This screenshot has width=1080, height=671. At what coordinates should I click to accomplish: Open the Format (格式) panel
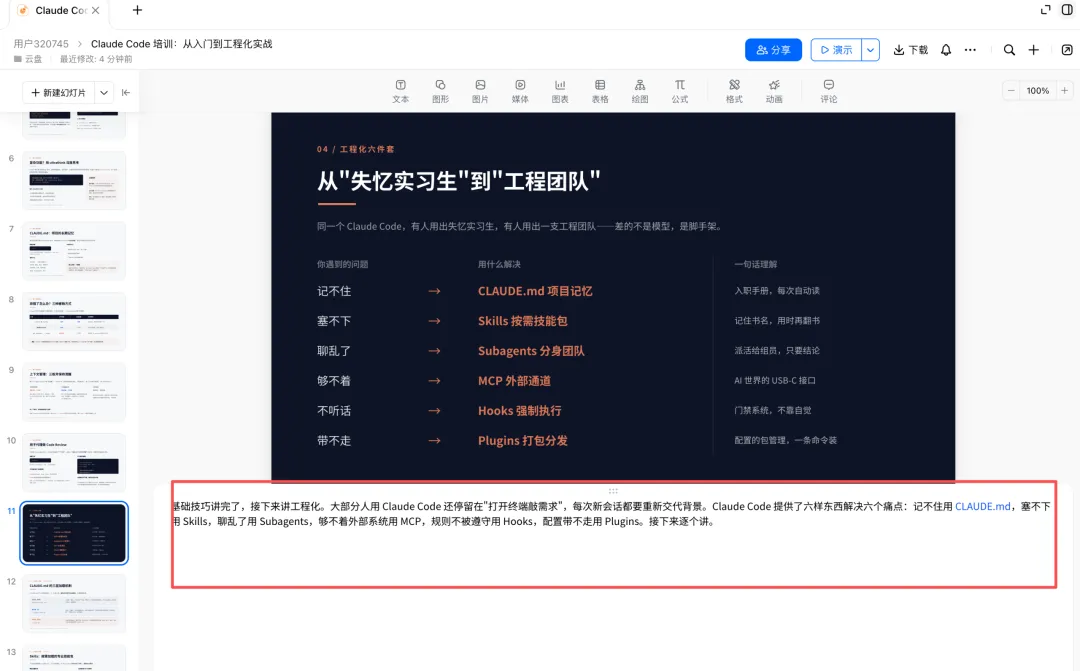click(x=734, y=91)
